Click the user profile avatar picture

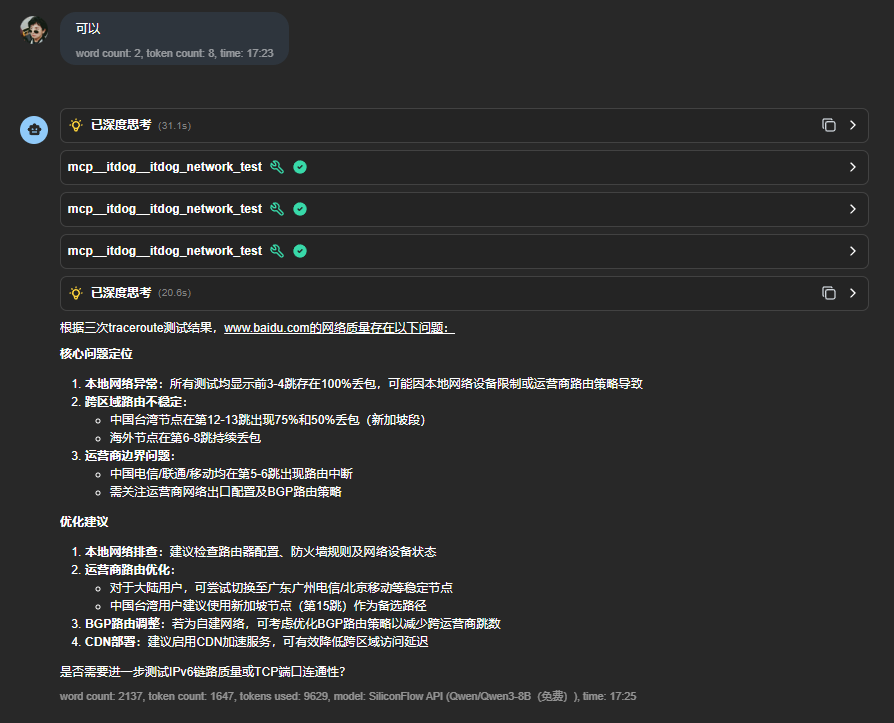[34, 30]
